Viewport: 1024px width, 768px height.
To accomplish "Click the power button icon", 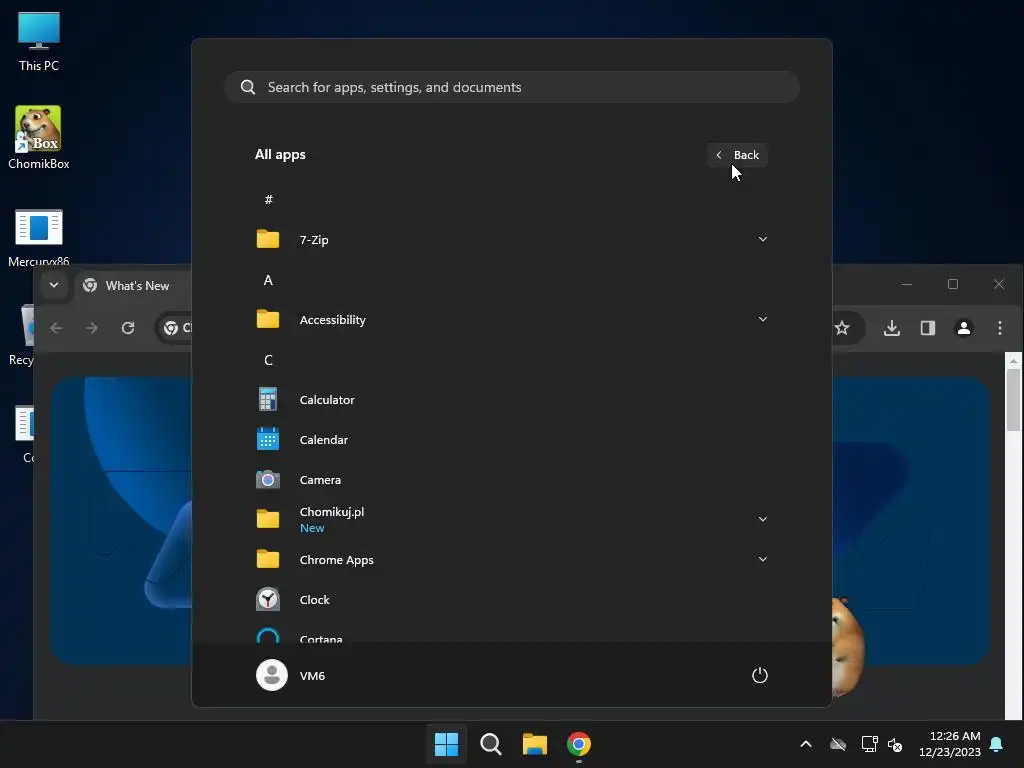I will [760, 675].
